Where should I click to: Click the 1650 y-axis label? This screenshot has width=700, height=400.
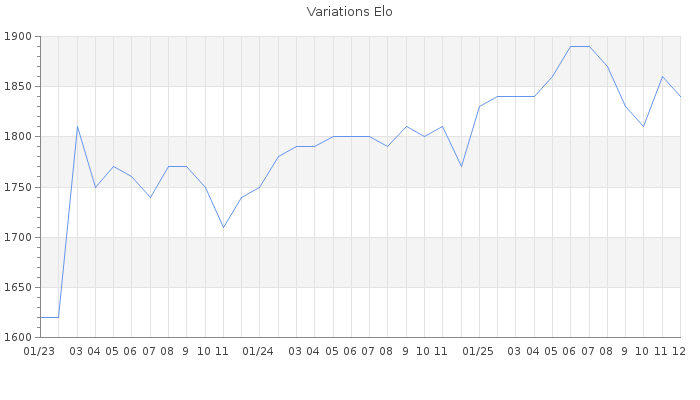click(18, 287)
